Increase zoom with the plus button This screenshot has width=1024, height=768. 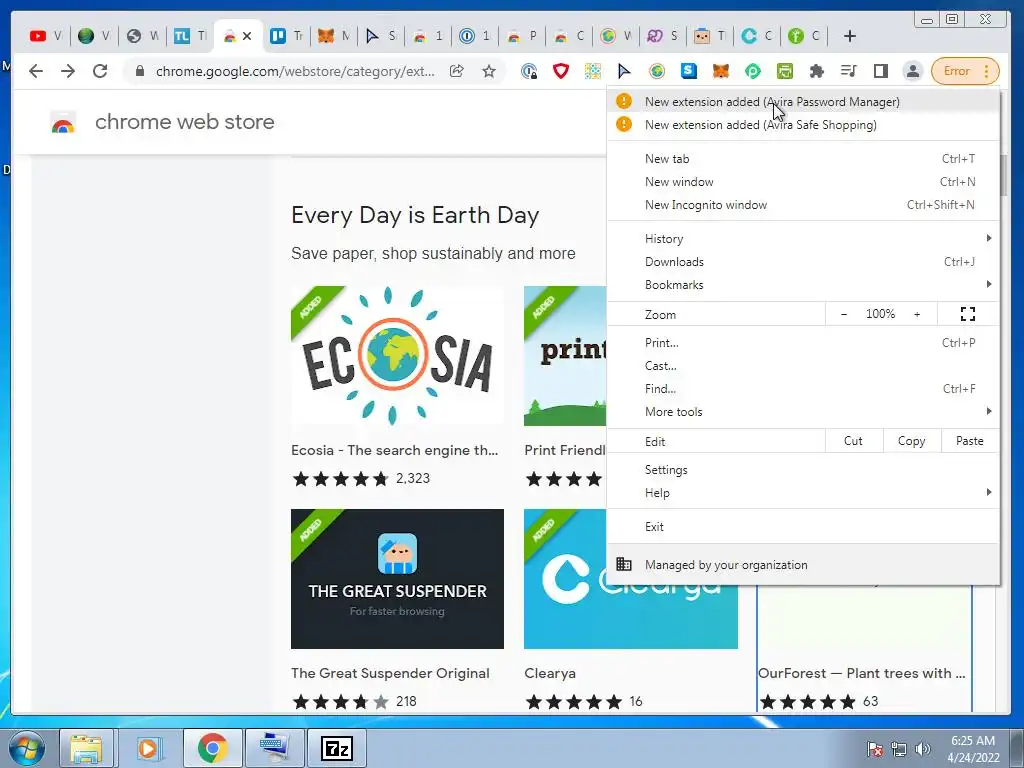pyautogui.click(x=917, y=314)
